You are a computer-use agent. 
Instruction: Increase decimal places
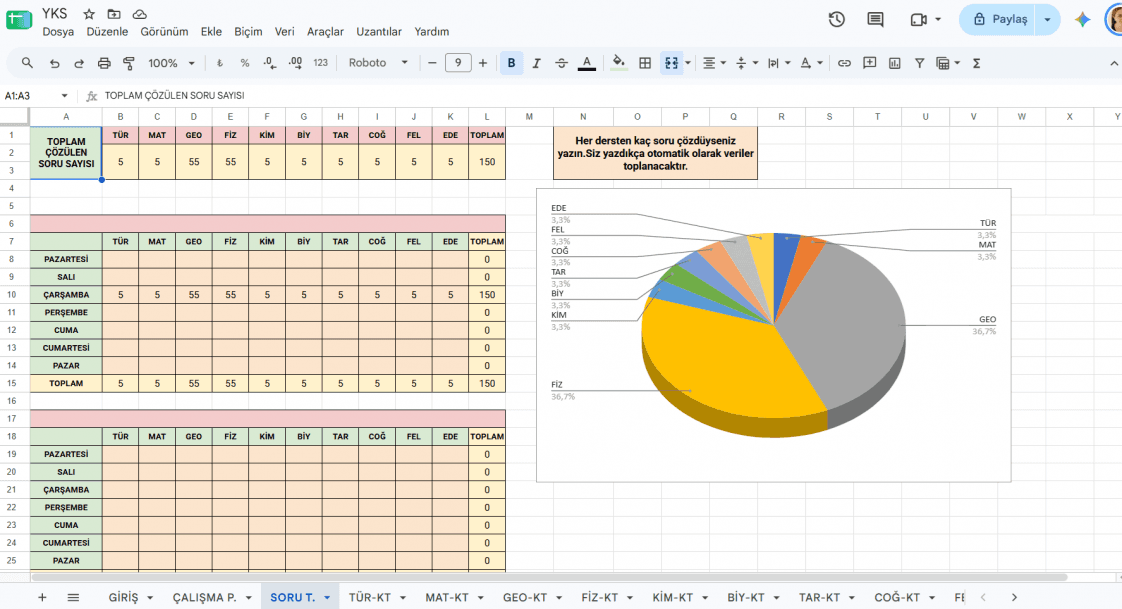(x=295, y=63)
